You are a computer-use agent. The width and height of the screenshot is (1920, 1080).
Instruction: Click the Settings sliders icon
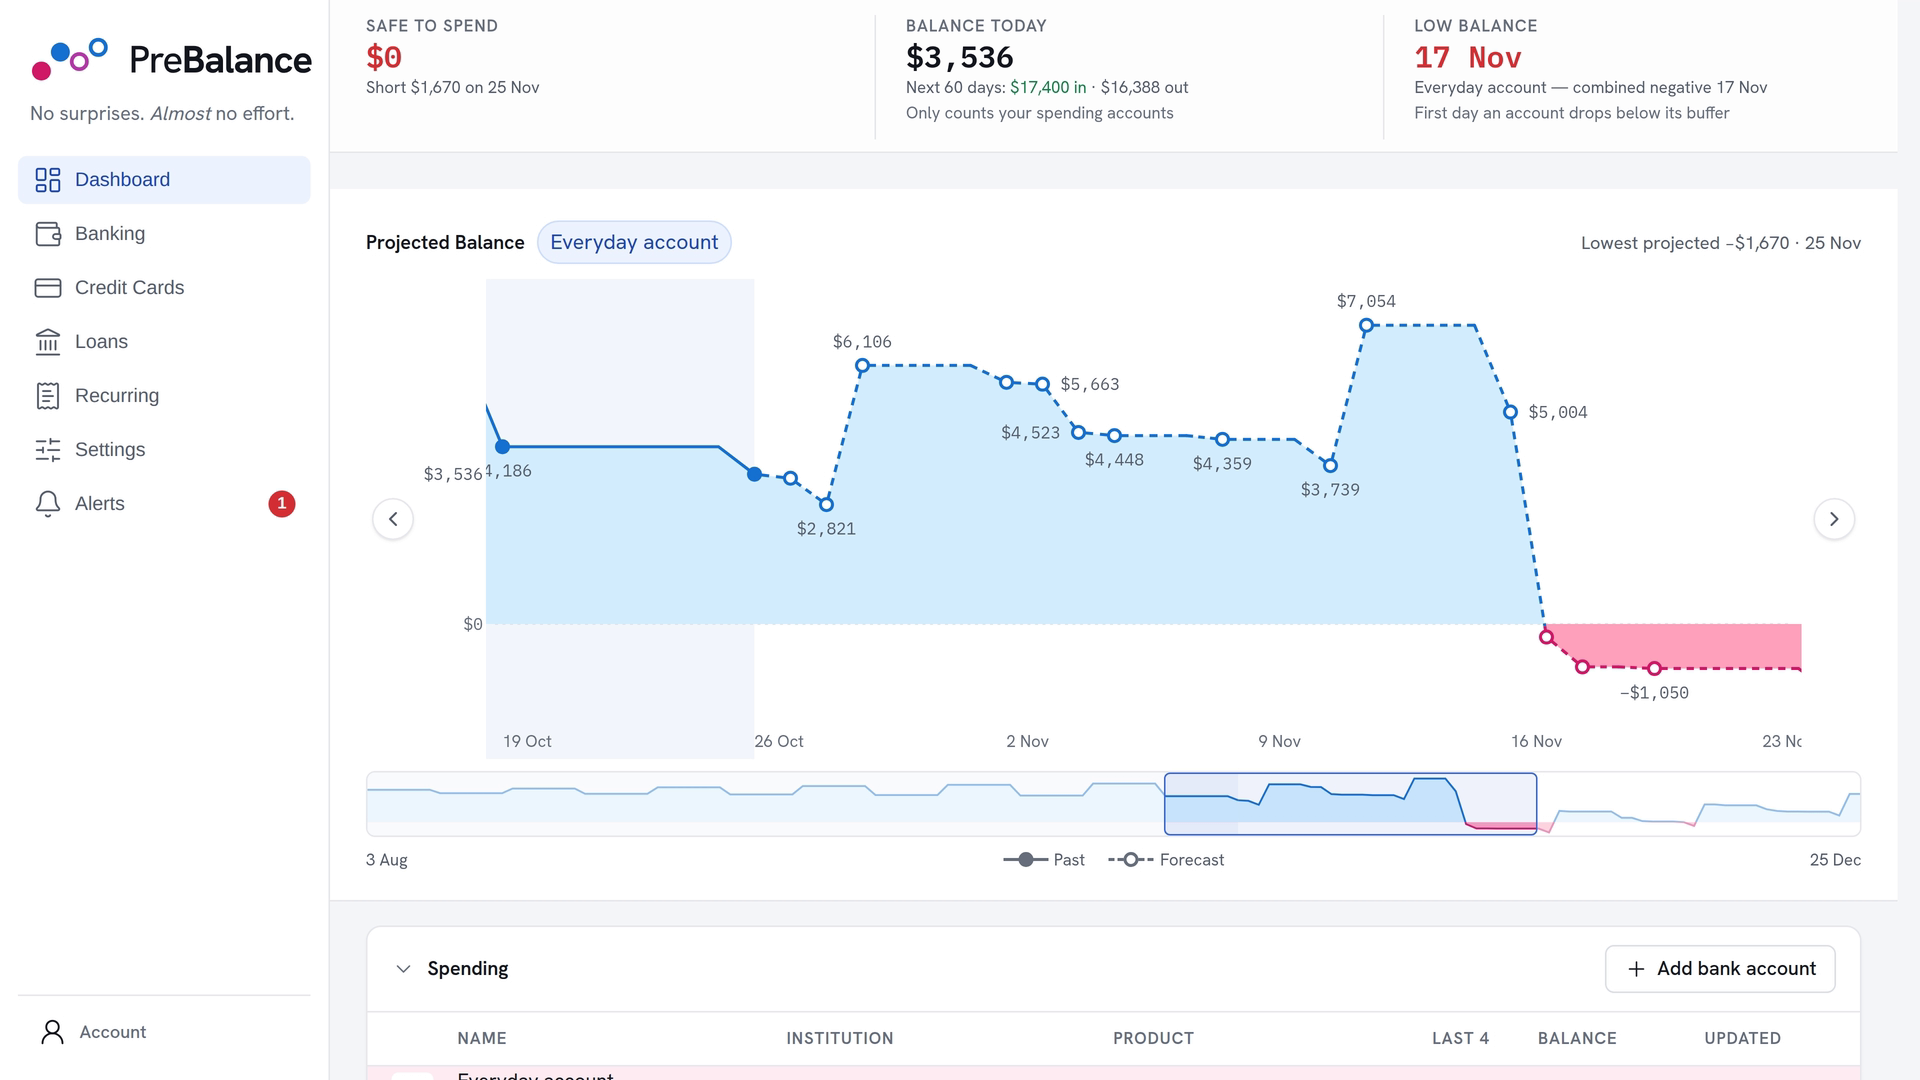coord(48,450)
